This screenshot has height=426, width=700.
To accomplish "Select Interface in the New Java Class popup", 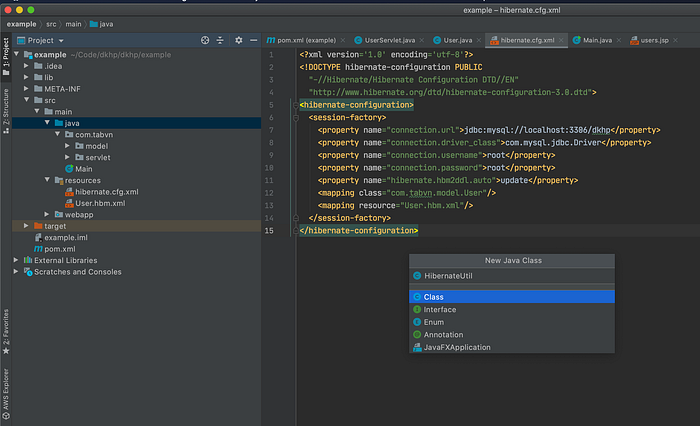I will pyautogui.click(x=440, y=309).
